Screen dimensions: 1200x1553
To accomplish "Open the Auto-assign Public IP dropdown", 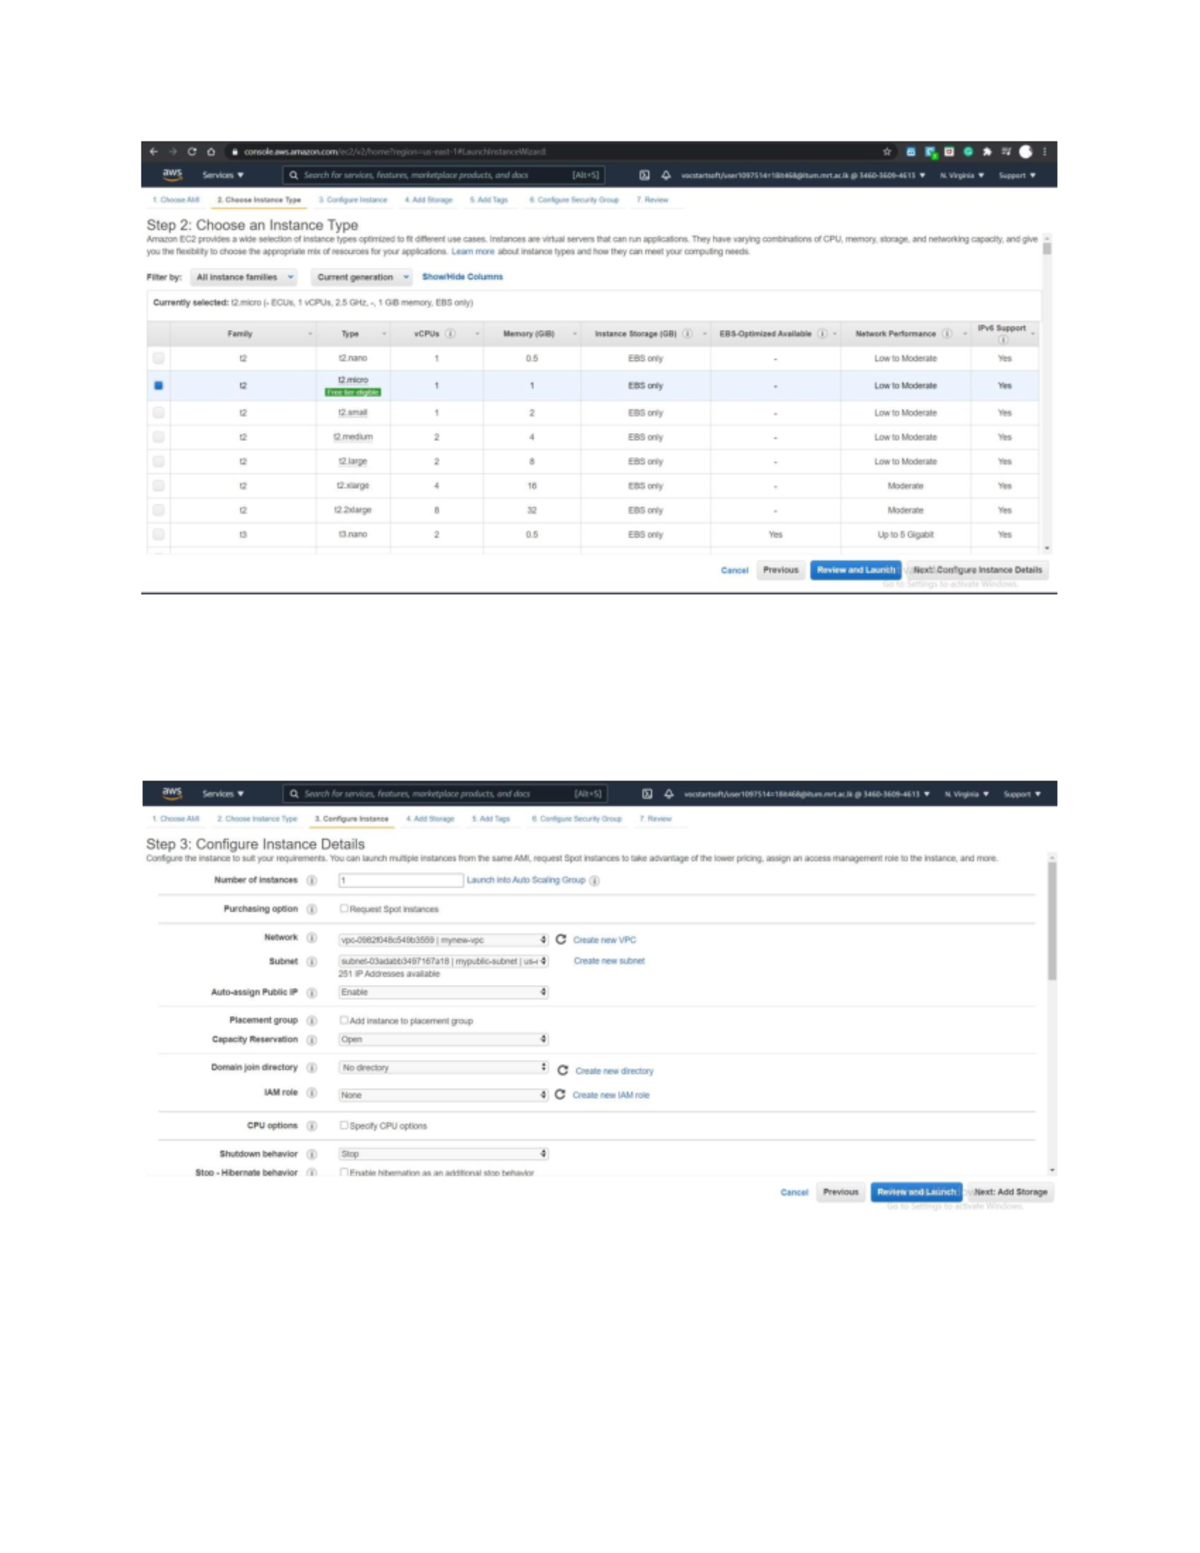I will (x=443, y=992).
